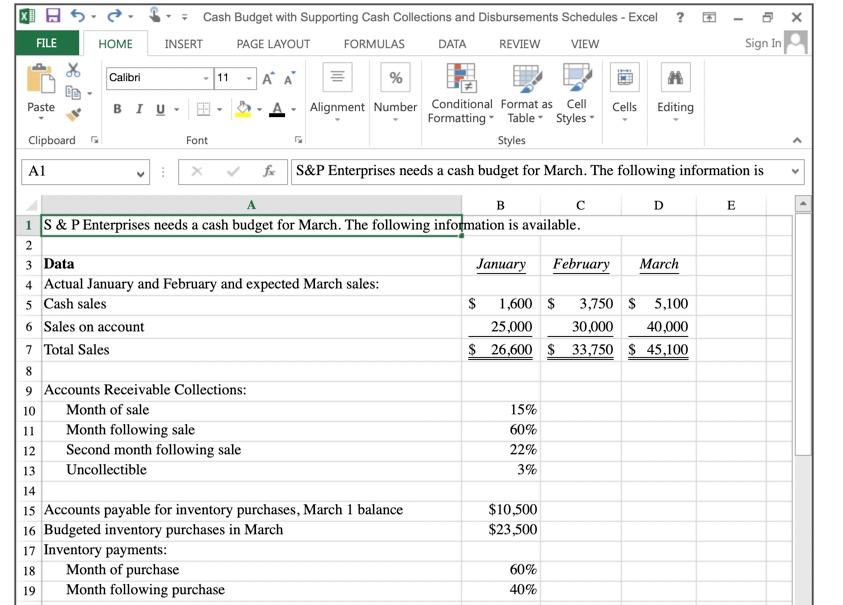
Task: Open the Undo history dropdown arrow
Action: [94, 17]
